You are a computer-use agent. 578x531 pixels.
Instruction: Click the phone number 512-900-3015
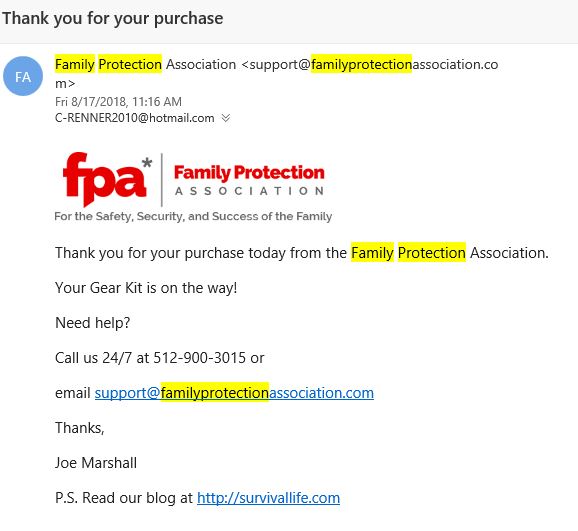click(x=199, y=358)
